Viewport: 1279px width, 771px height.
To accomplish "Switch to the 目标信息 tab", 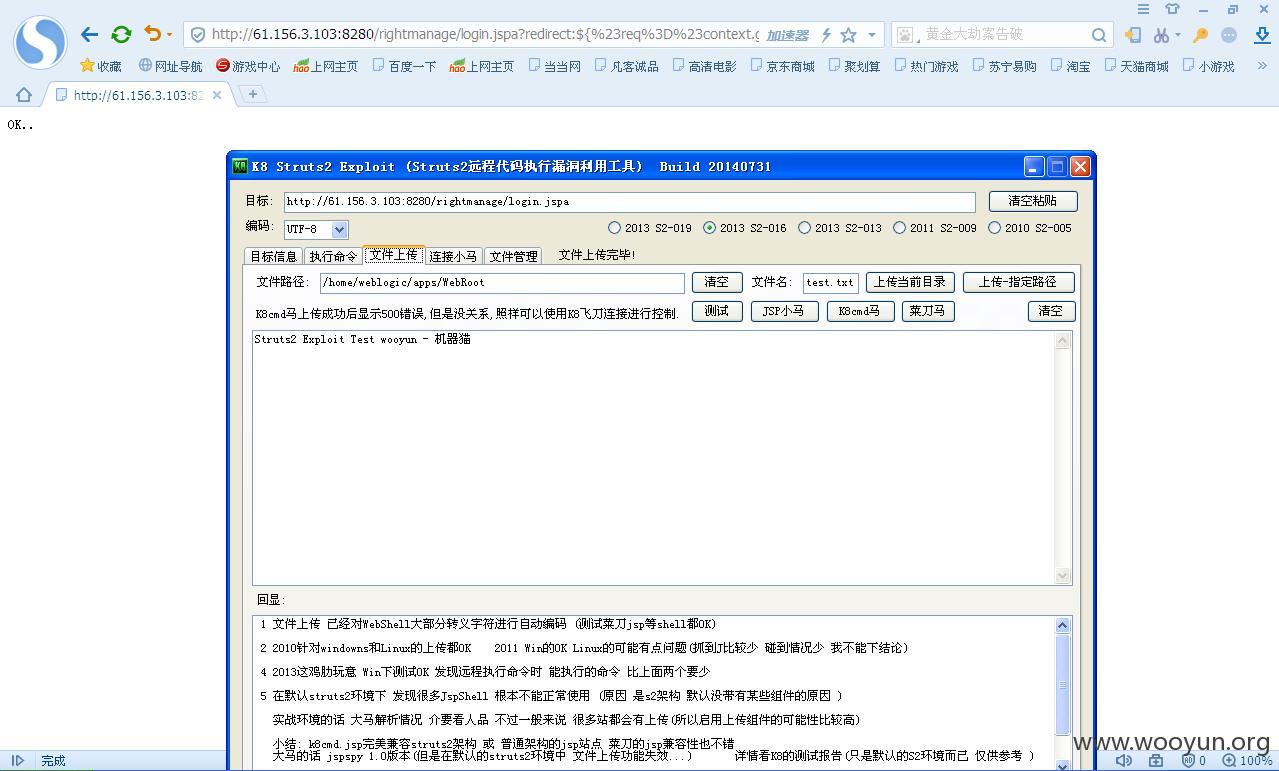I will 273,256.
